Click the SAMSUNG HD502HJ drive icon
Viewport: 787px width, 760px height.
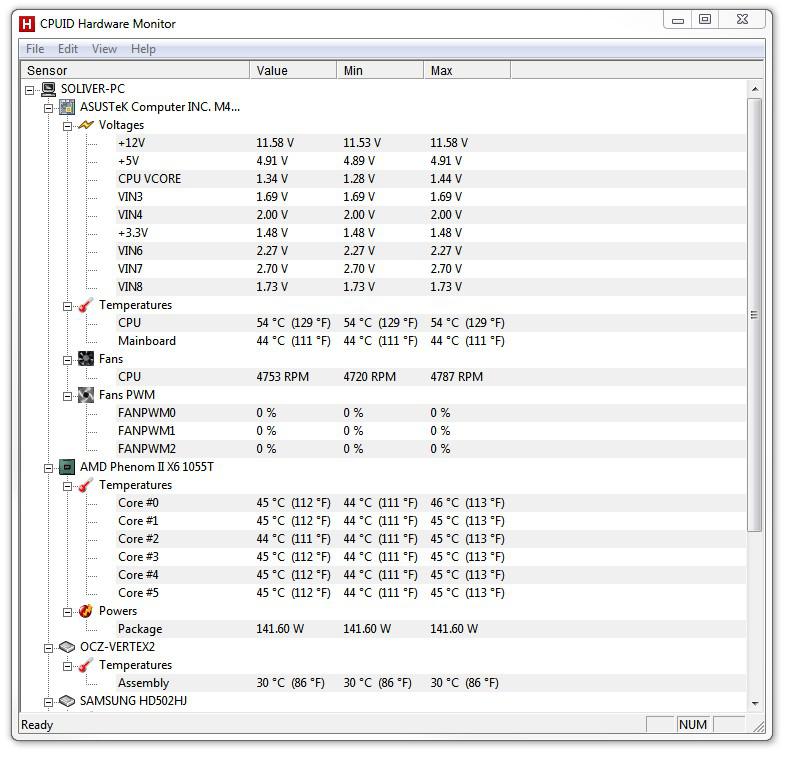coord(67,701)
